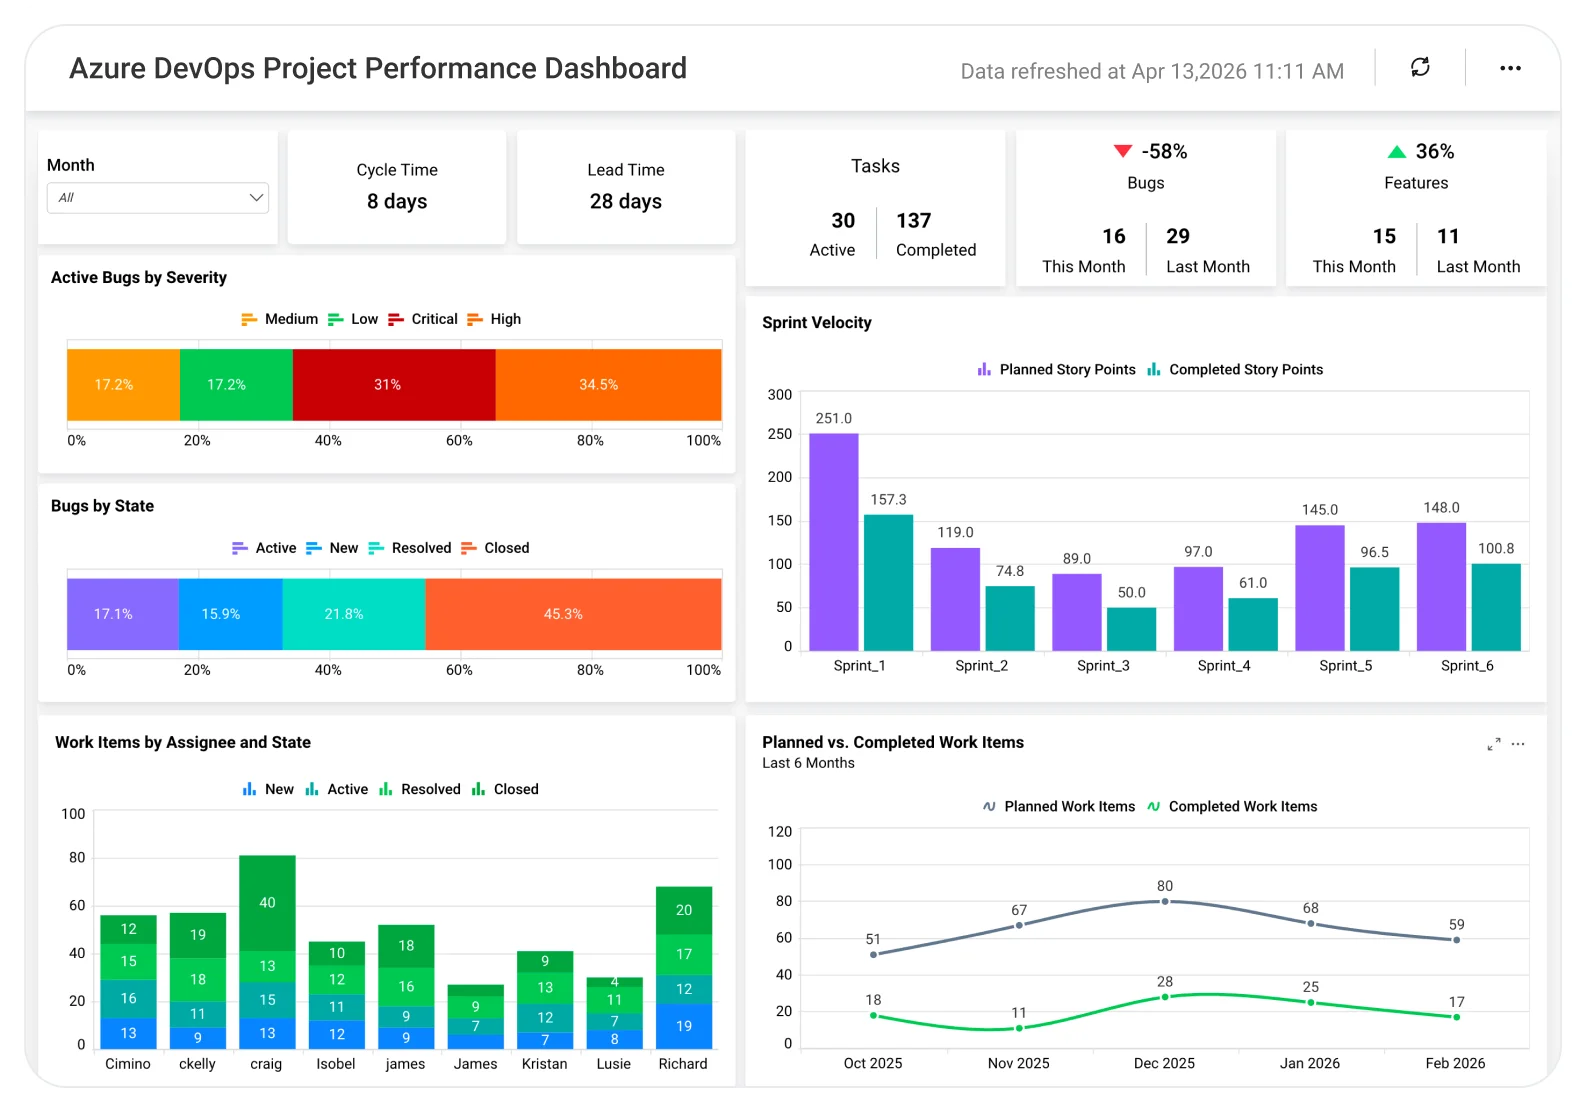Click Nov 2025 completed data point 11
The image size is (1586, 1112).
1019,1028
